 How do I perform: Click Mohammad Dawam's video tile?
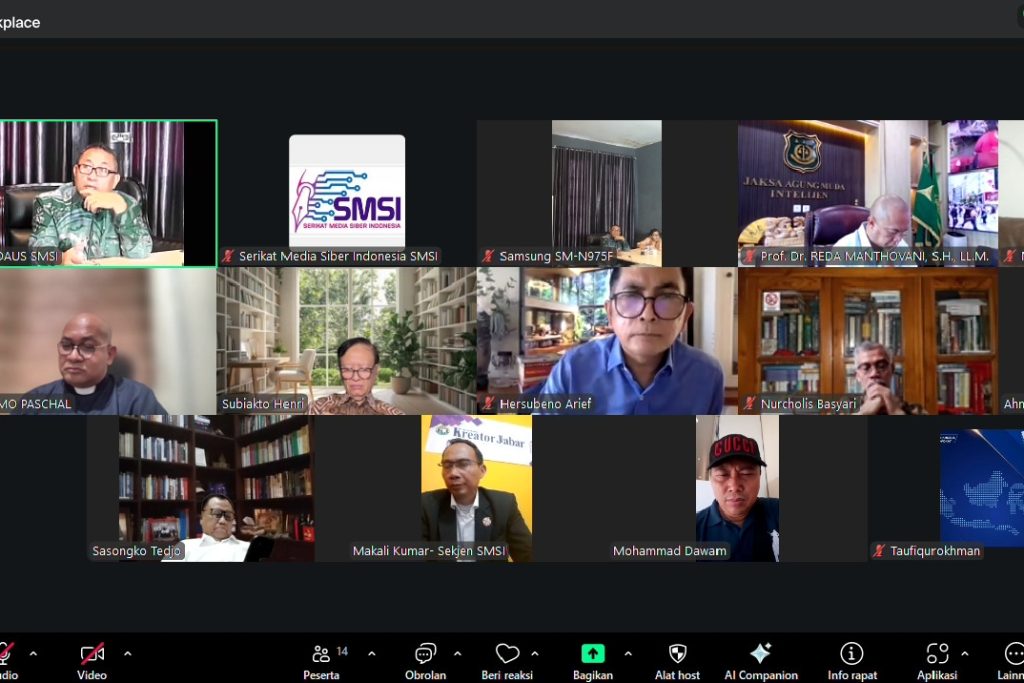pos(737,488)
